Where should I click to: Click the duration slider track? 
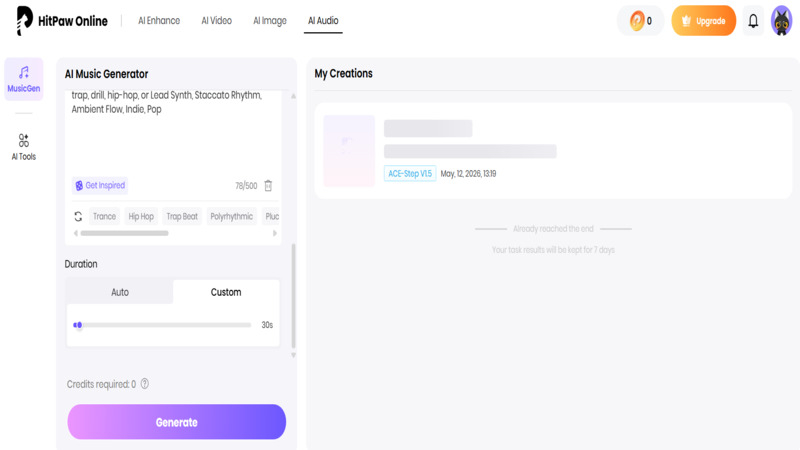point(162,325)
